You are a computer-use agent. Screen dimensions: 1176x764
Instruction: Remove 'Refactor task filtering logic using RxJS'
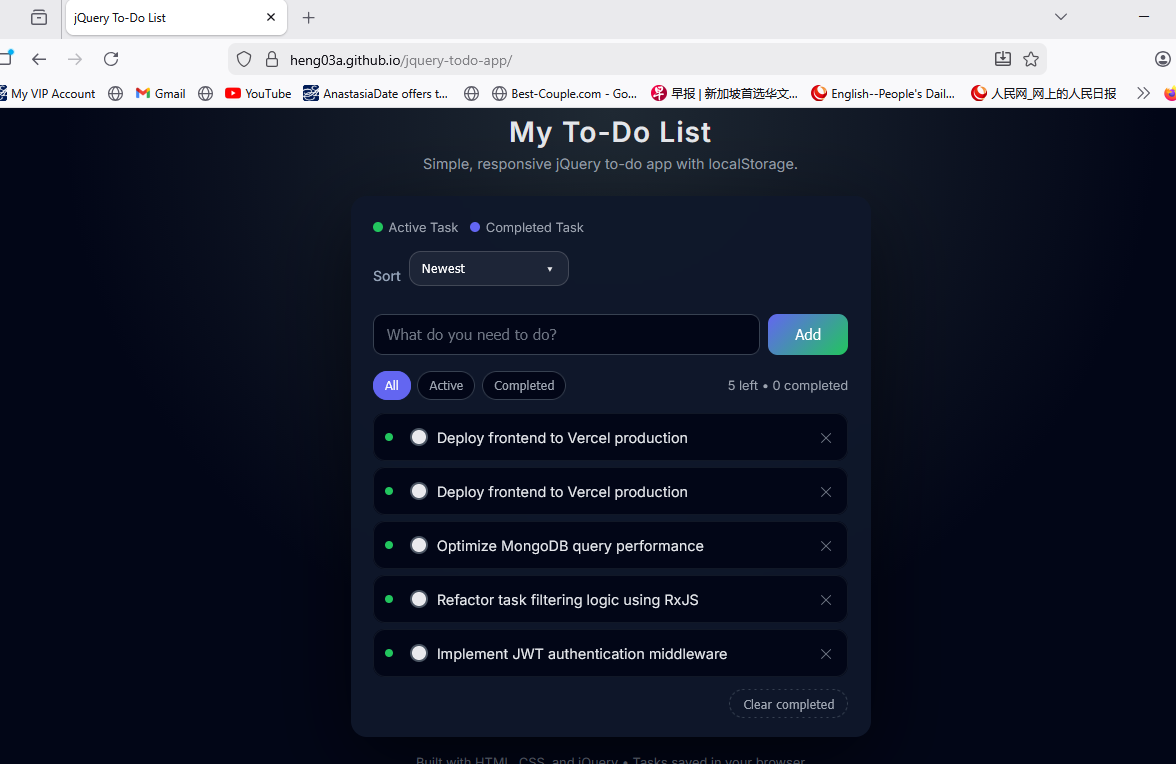point(826,599)
